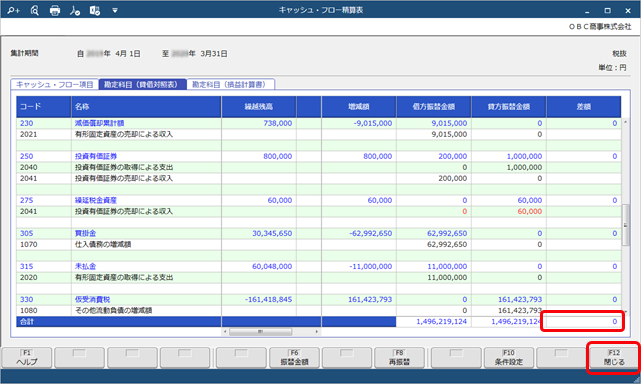Image resolution: width=641 pixels, height=384 pixels.
Task: Open the 未払金 account link
Action: coord(85,267)
